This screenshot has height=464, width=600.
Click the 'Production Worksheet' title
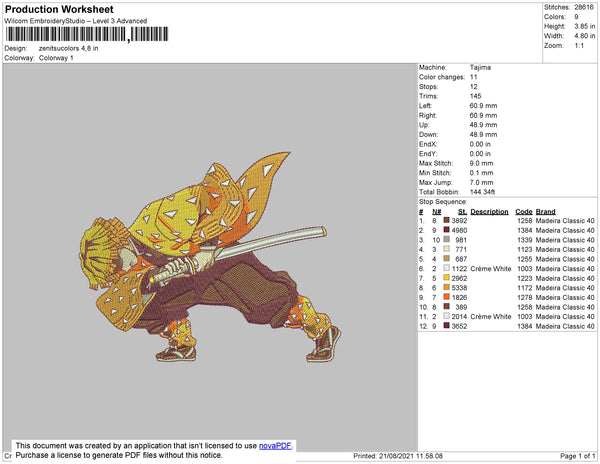[x=59, y=10]
